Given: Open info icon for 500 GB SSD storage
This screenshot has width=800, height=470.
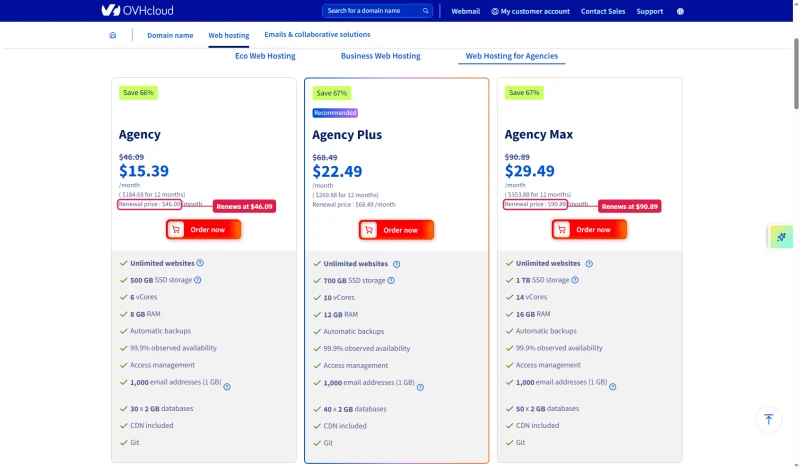Looking at the screenshot, I should [197, 280].
